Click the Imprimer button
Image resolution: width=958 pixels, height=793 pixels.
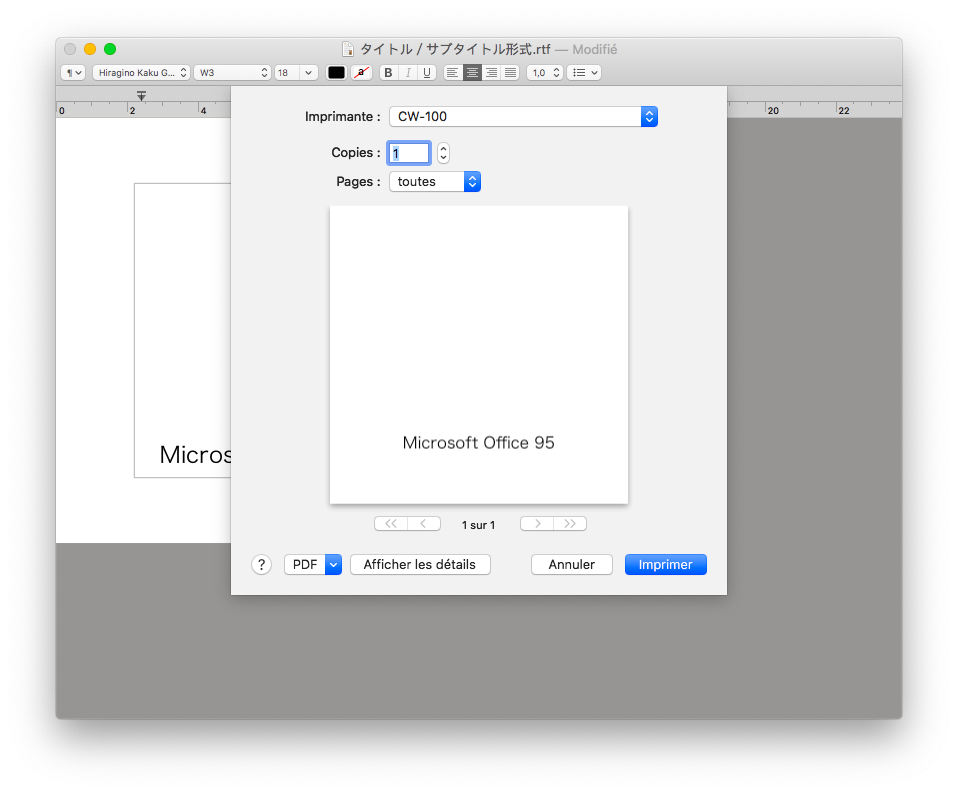coord(665,565)
